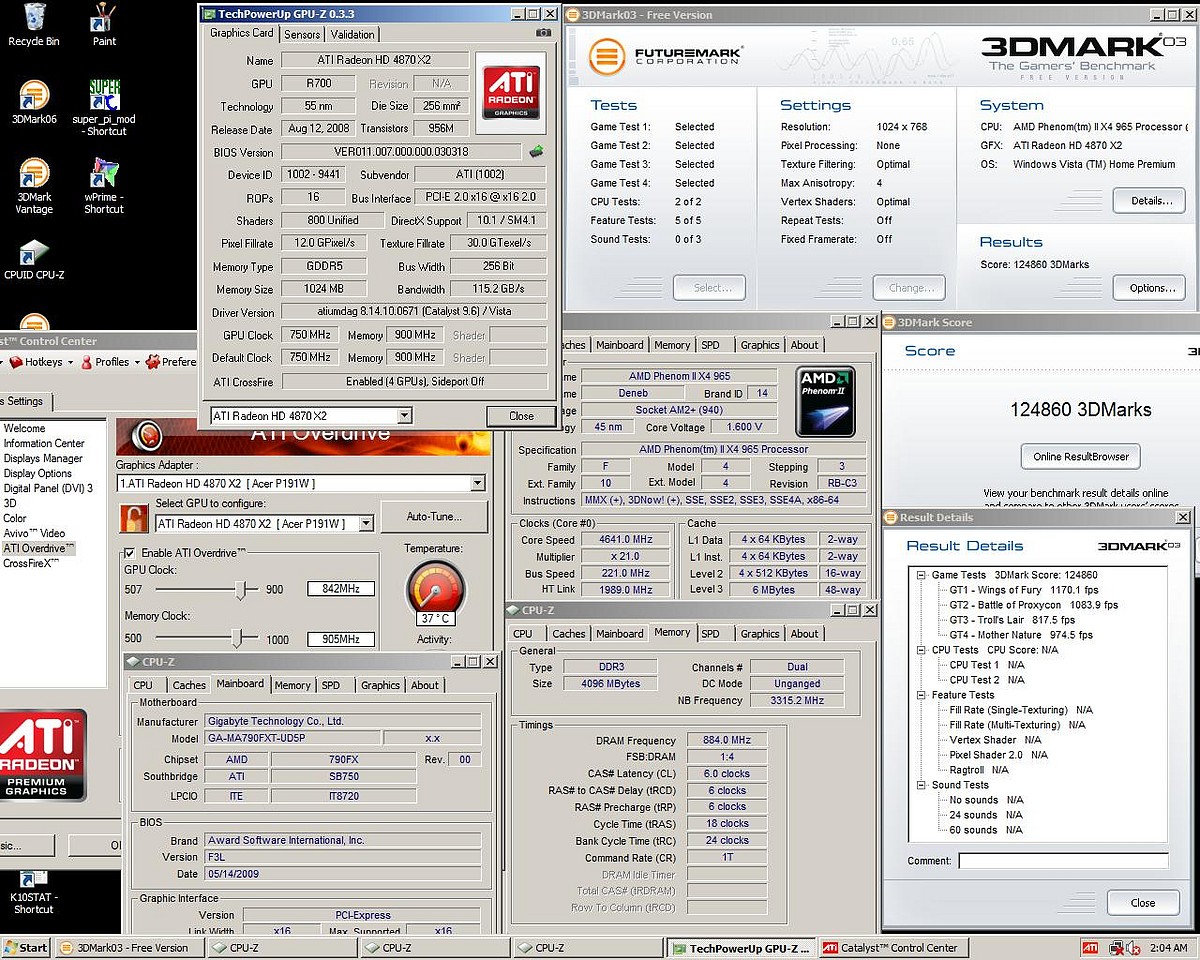1200x960 pixels.
Task: Open SPD tab in CPU-Z Memory timings window
Action: tap(710, 633)
